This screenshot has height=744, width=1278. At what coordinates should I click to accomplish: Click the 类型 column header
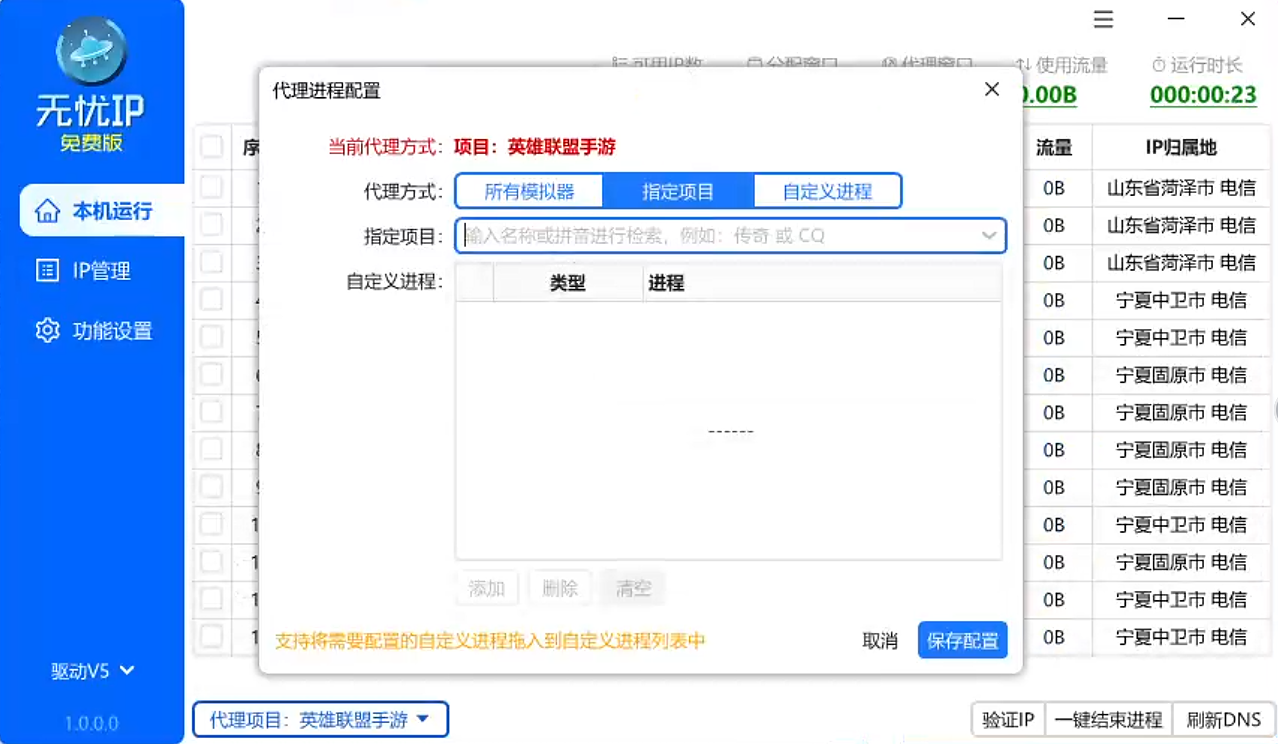coord(568,283)
